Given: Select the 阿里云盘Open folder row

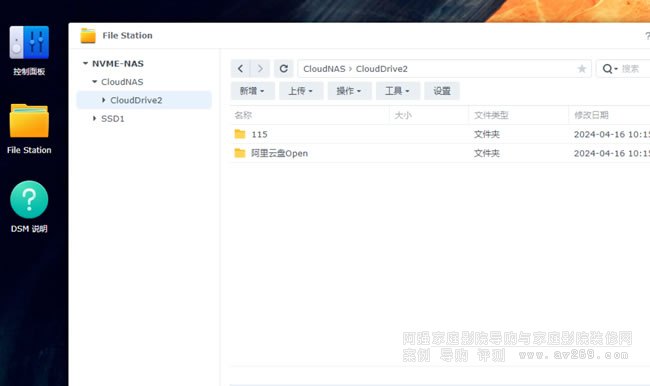Looking at the screenshot, I should pos(440,153).
